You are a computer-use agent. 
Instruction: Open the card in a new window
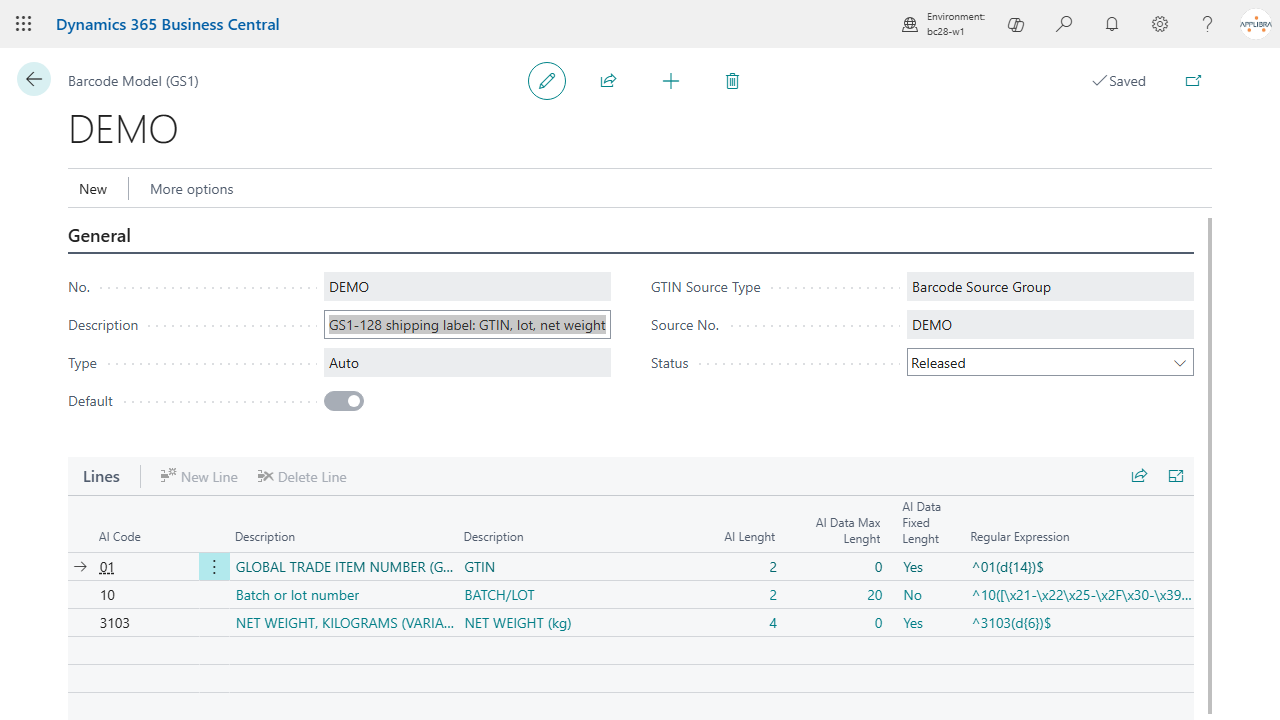pyautogui.click(x=1193, y=81)
